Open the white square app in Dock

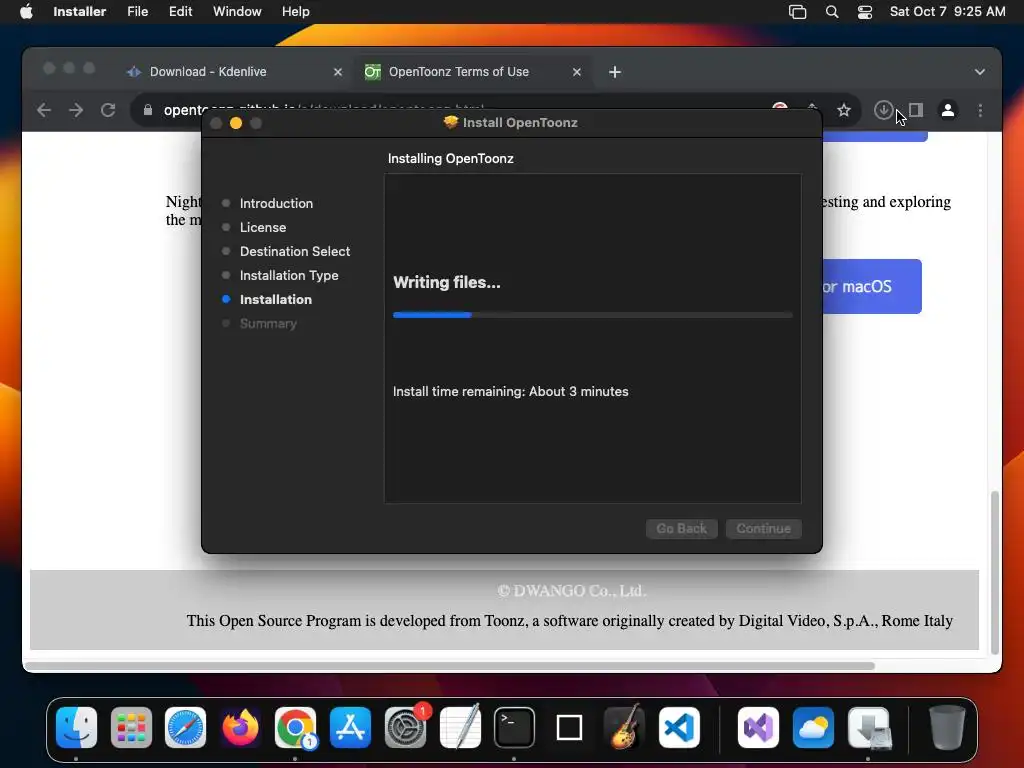click(569, 727)
